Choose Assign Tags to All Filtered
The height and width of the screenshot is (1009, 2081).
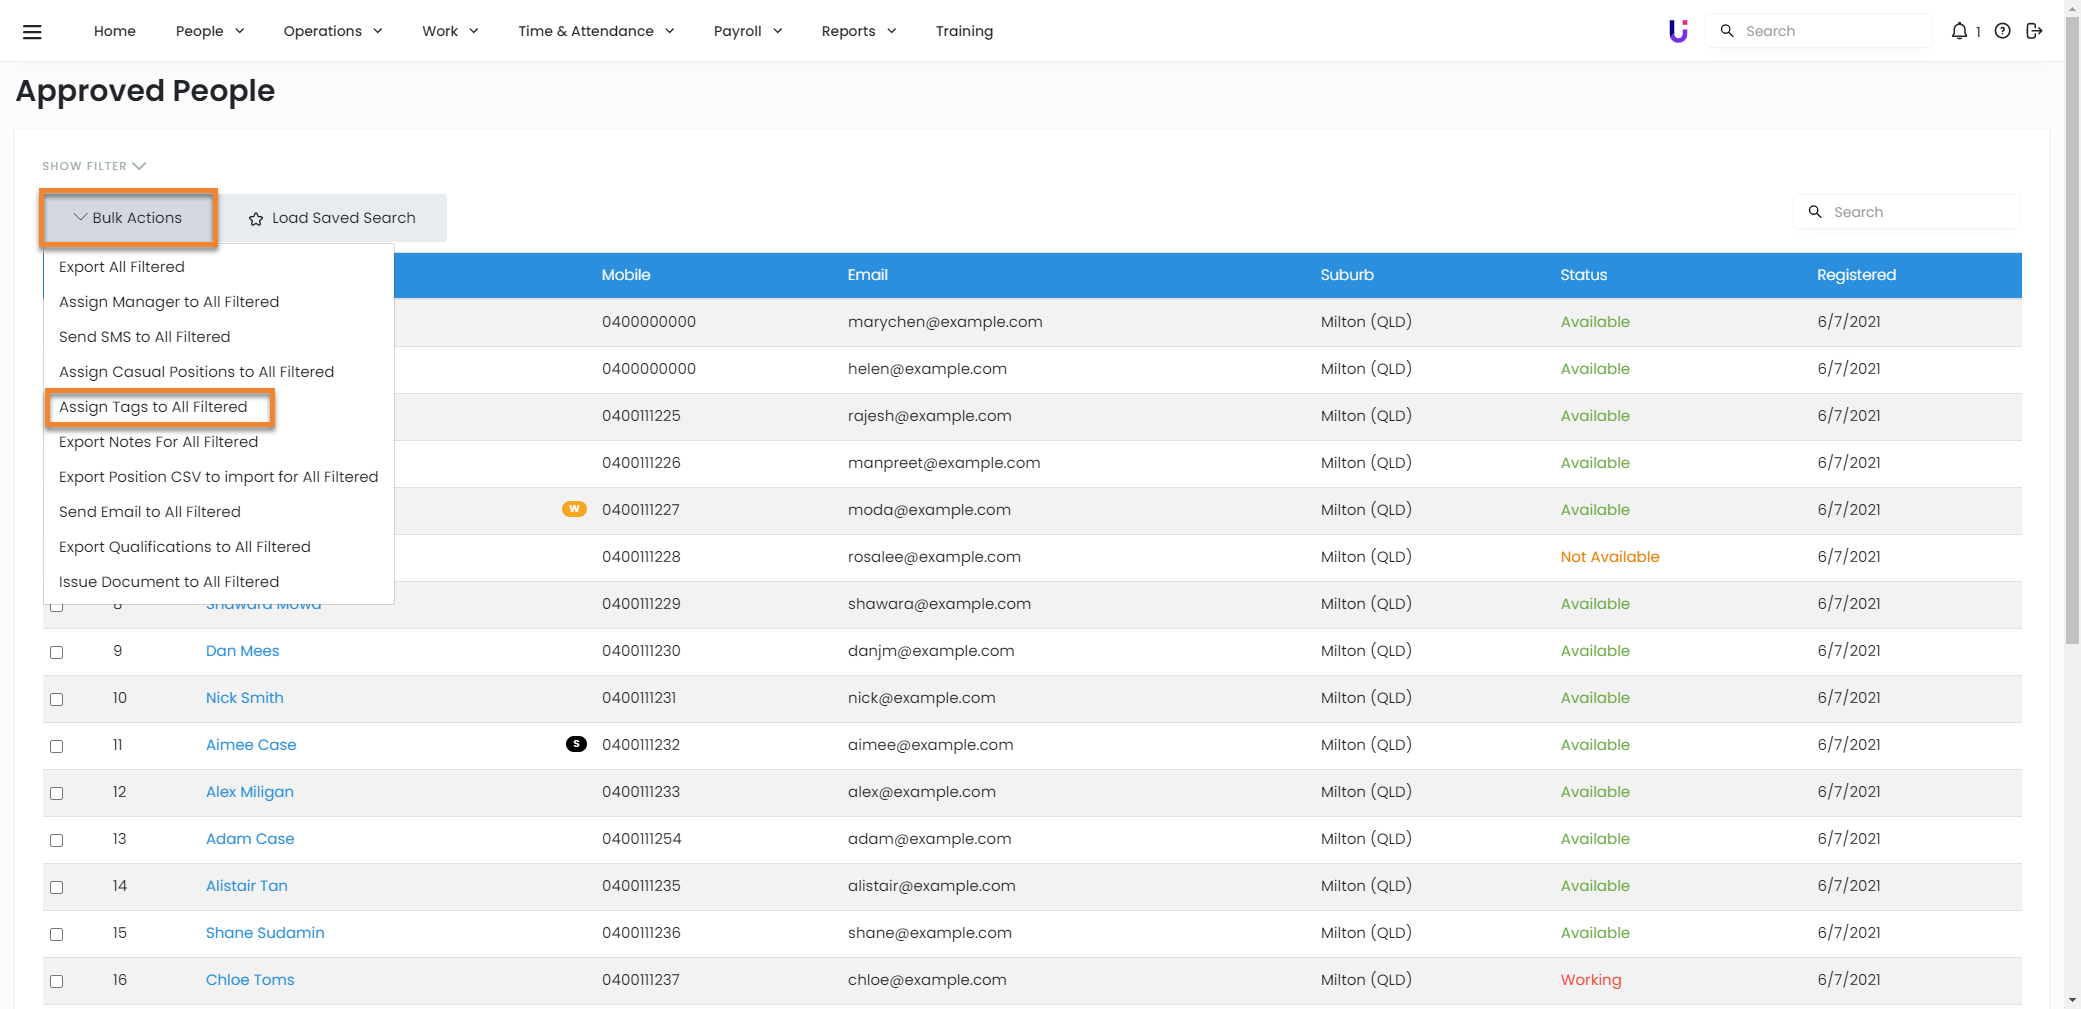pyautogui.click(x=153, y=407)
